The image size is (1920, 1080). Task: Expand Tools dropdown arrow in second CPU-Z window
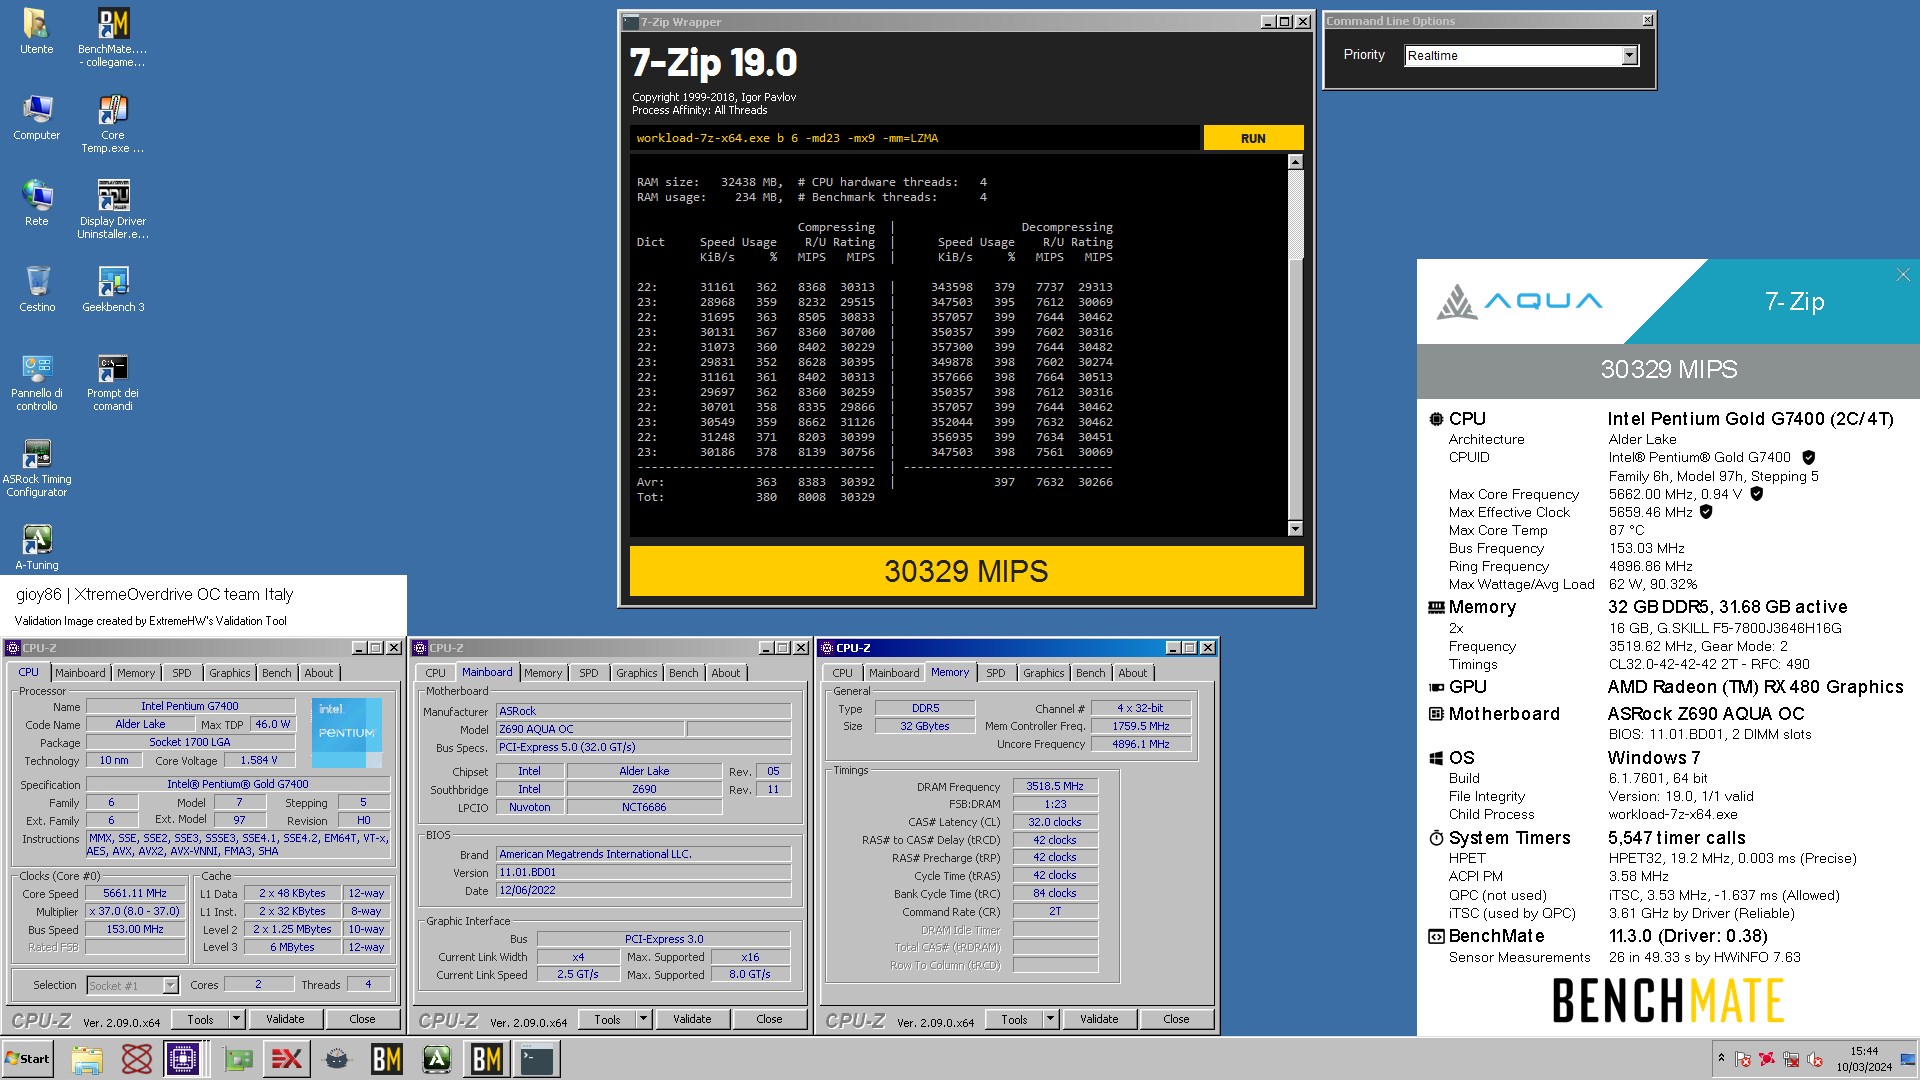(644, 1019)
